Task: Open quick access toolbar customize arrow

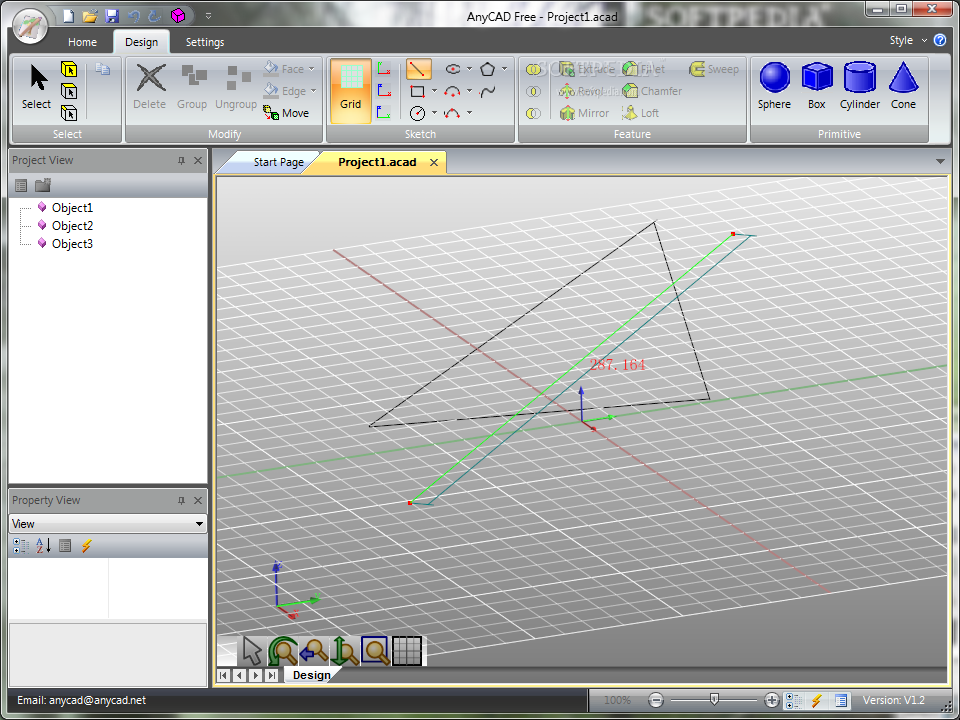Action: [208, 16]
